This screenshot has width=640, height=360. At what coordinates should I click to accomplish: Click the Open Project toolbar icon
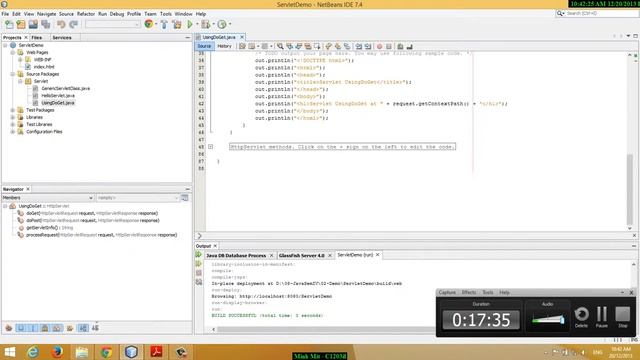(x=33, y=24)
